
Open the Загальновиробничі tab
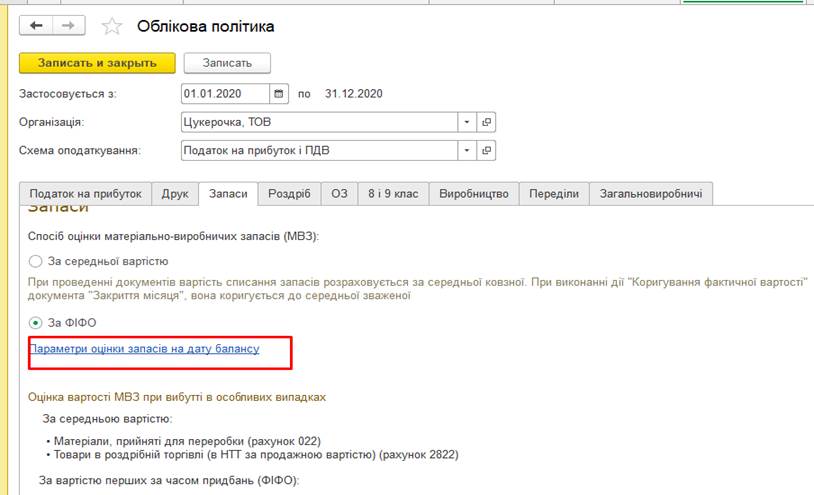[x=650, y=194]
